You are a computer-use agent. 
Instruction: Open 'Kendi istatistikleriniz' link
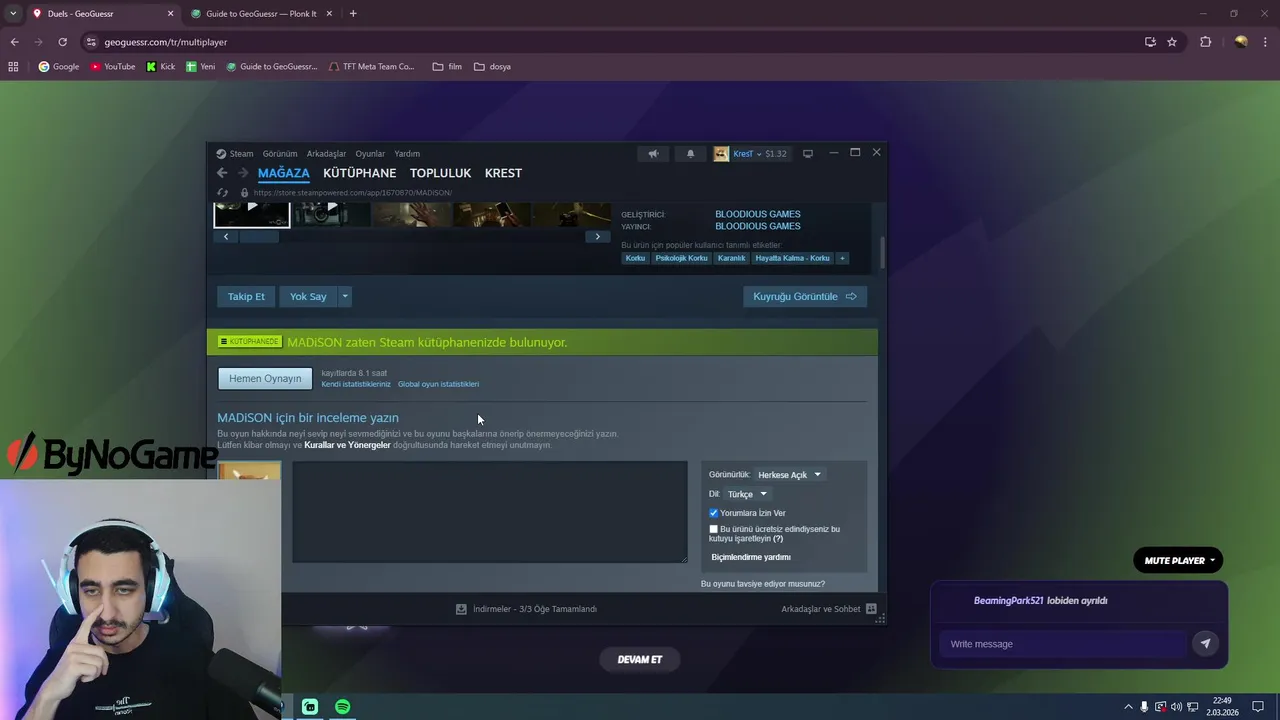[x=356, y=384]
